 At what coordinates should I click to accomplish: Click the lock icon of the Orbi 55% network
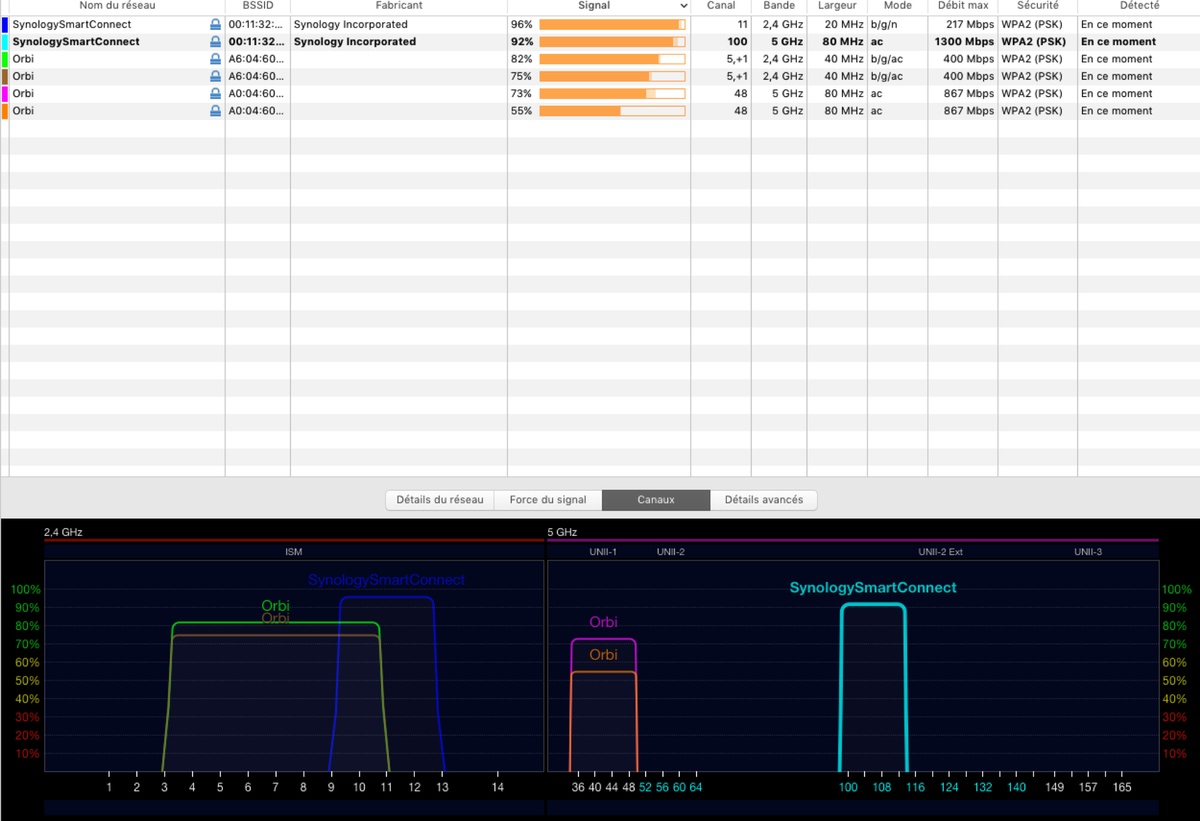tap(215, 111)
